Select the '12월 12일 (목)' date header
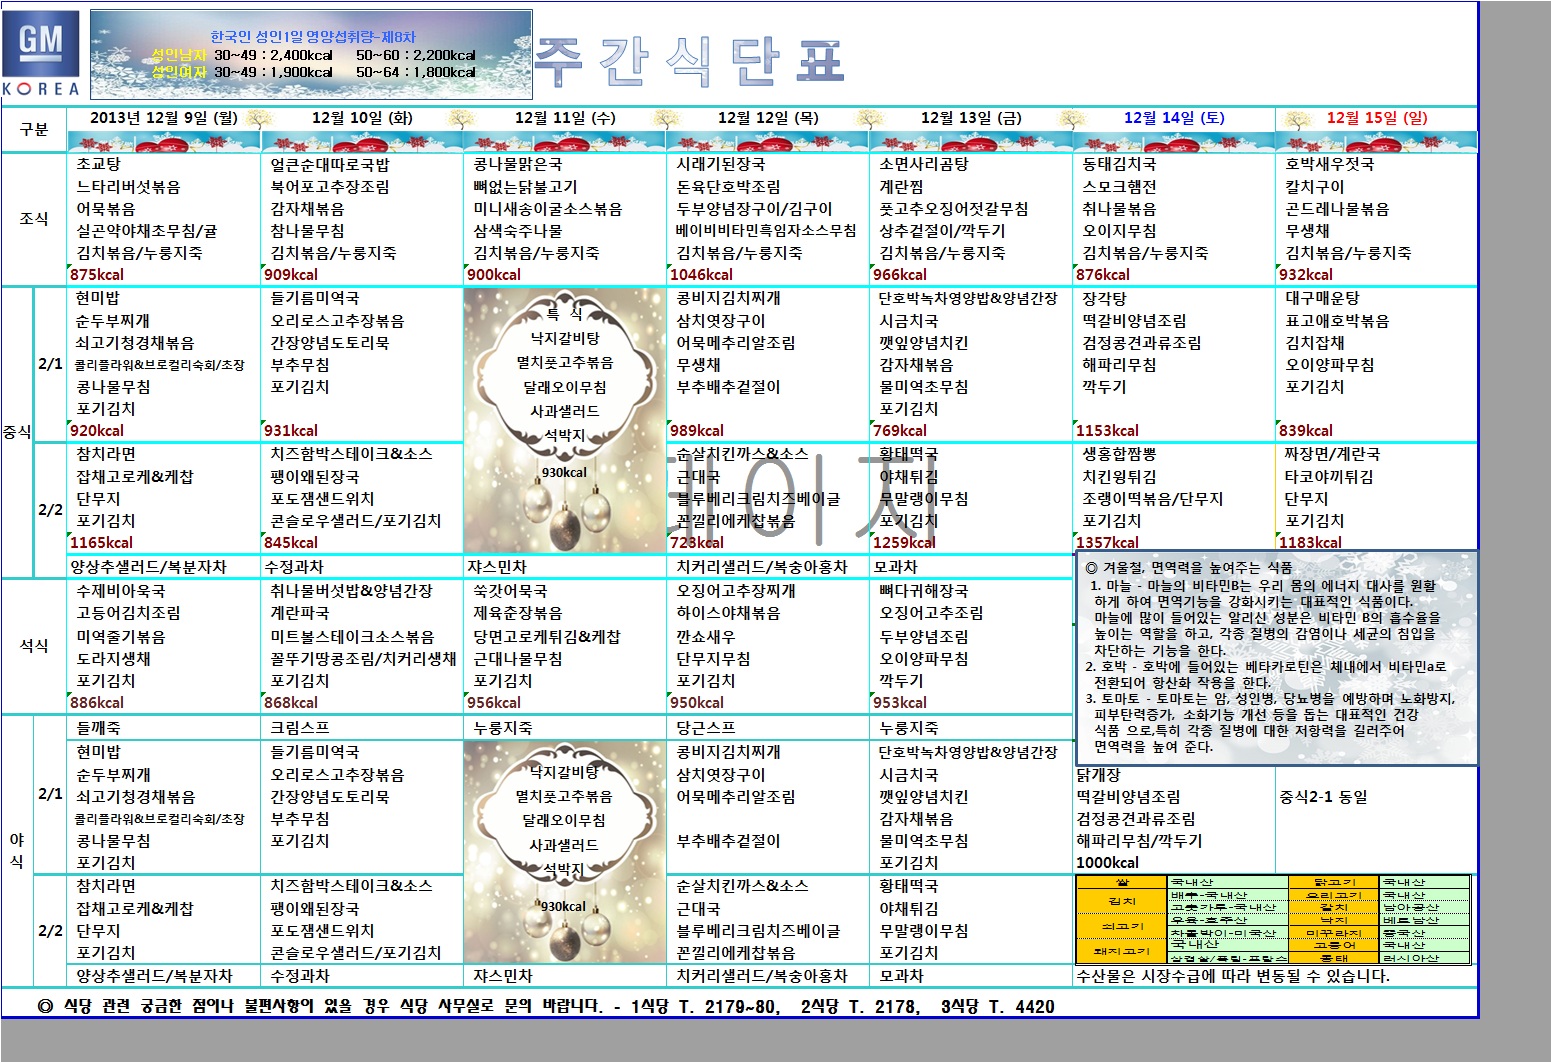Viewport: 1551px width, 1062px height. tap(768, 118)
